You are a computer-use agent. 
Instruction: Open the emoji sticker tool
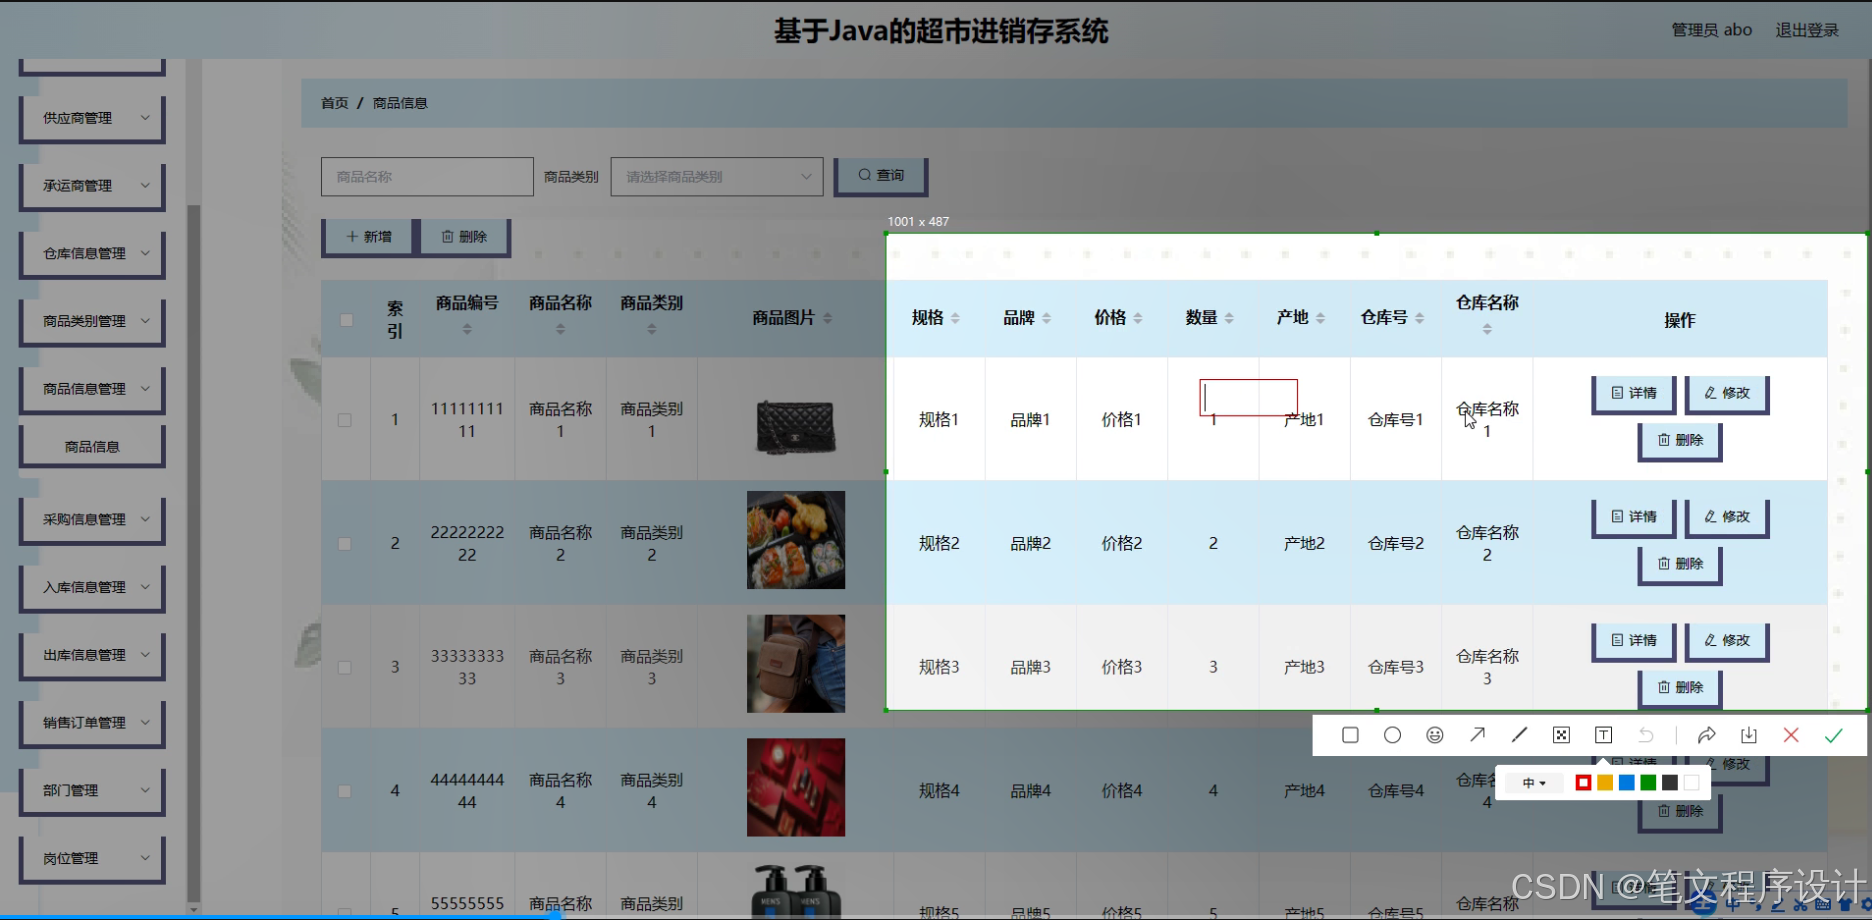coord(1435,735)
